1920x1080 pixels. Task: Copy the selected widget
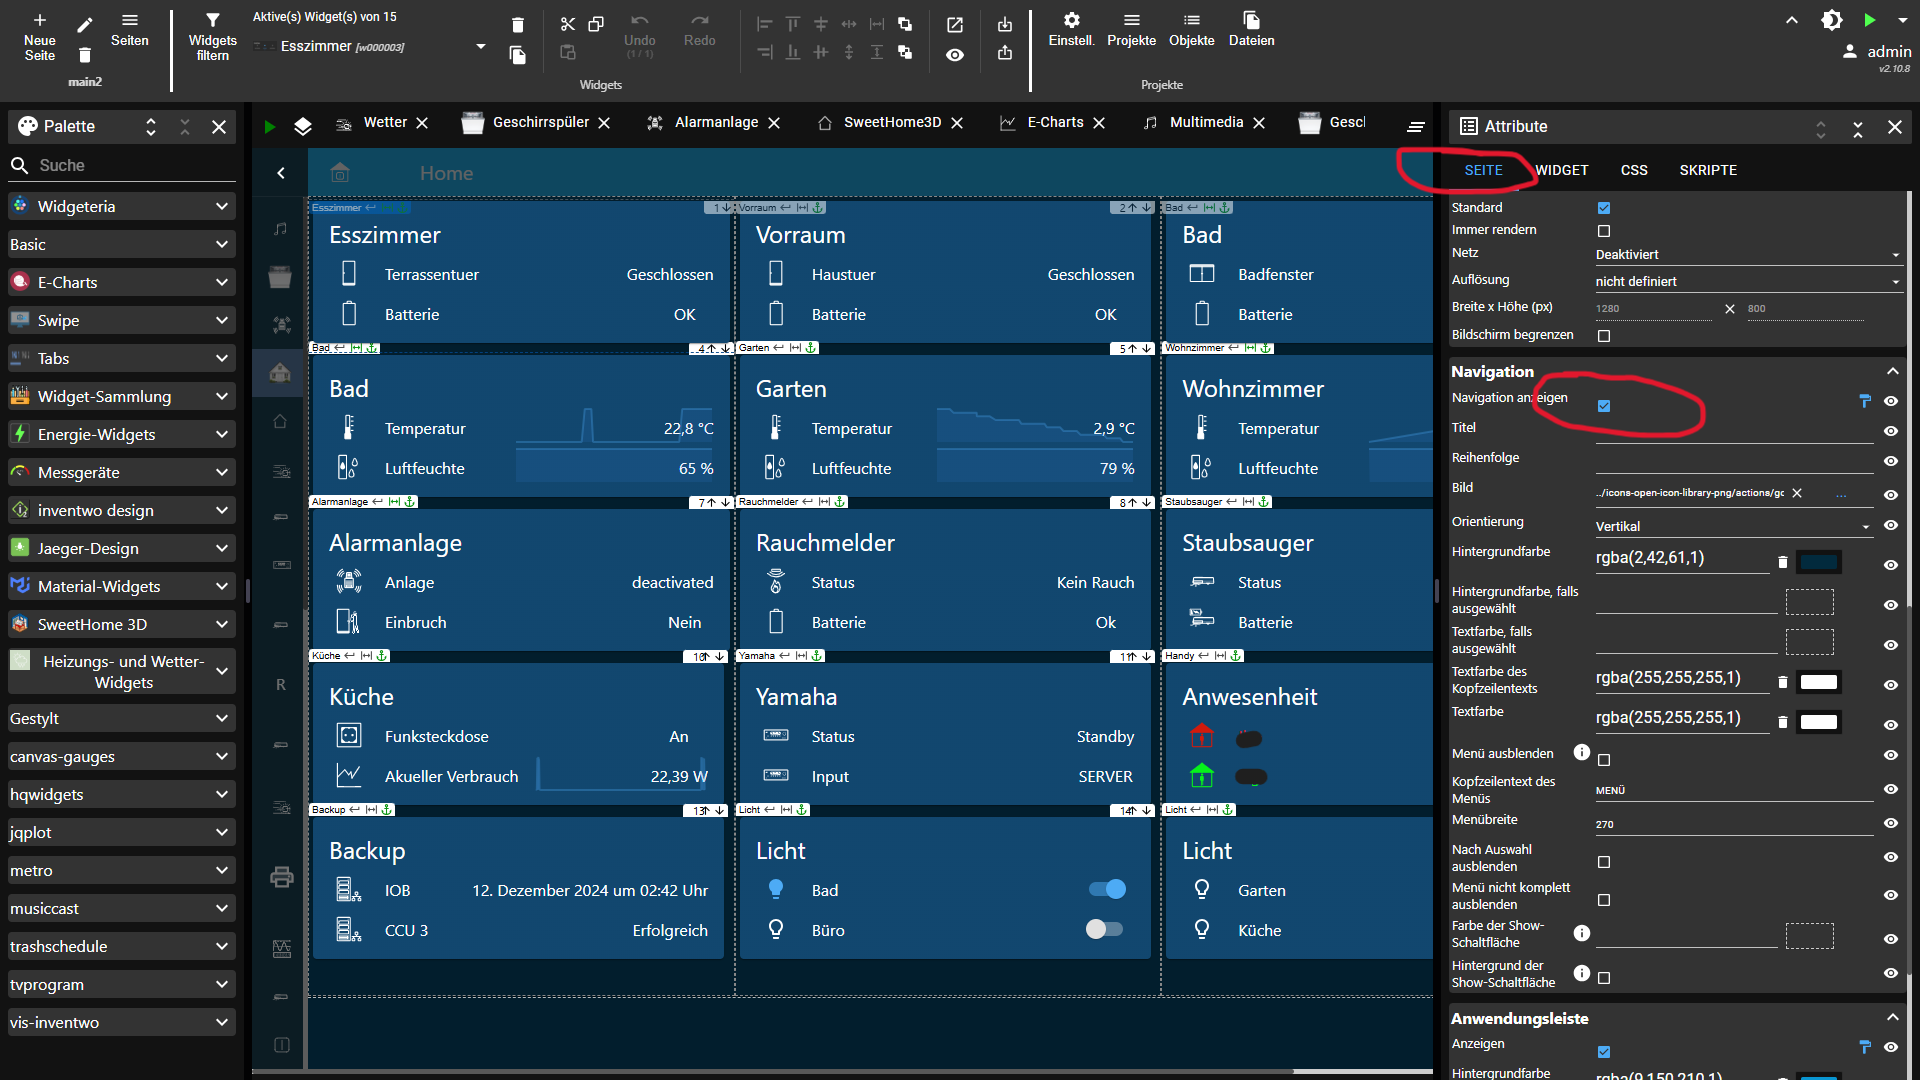coord(596,24)
